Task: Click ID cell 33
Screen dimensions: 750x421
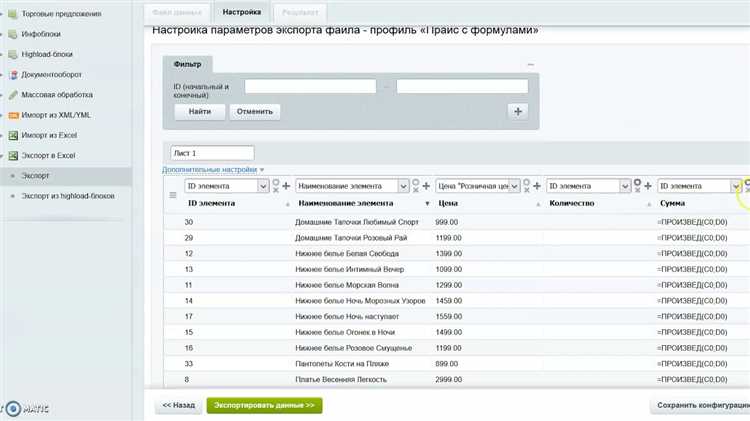Action: tap(188, 364)
